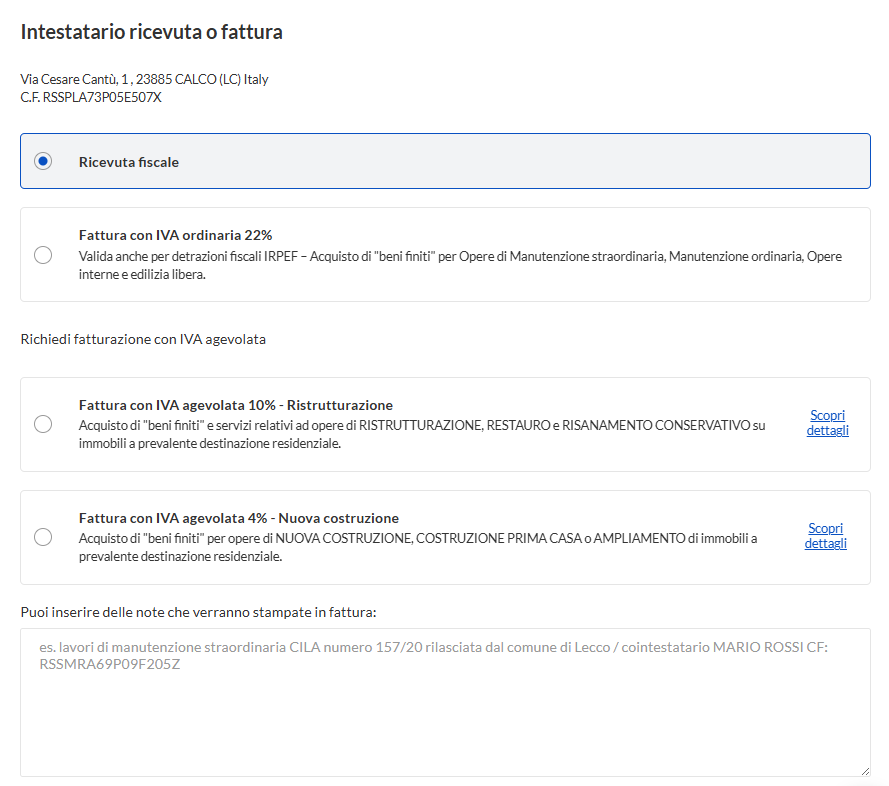Click the NUOVA COSTRUZIONE, PRIMA CASA description paragraph
Screen dimensions: 889x786
pyautogui.click(x=417, y=547)
